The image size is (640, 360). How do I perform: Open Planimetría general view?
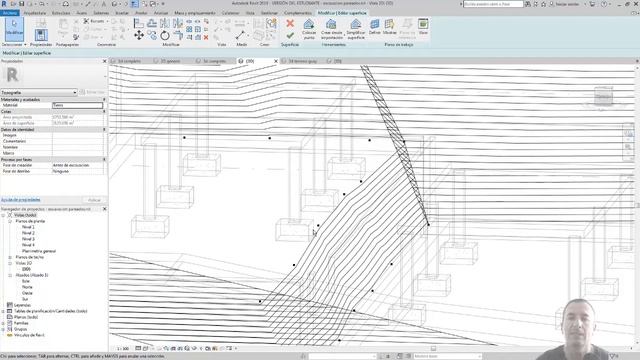[39, 251]
